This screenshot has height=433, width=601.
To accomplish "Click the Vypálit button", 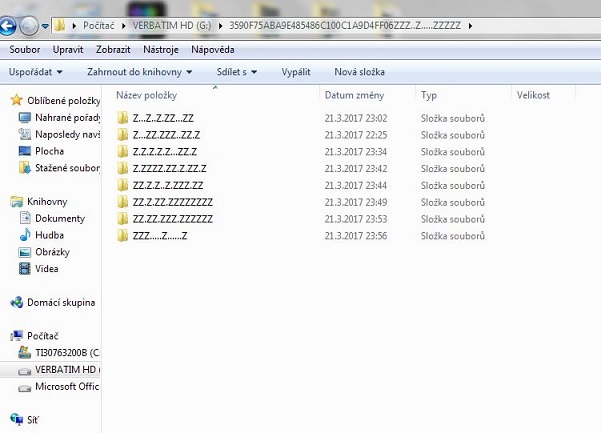I will (296, 72).
